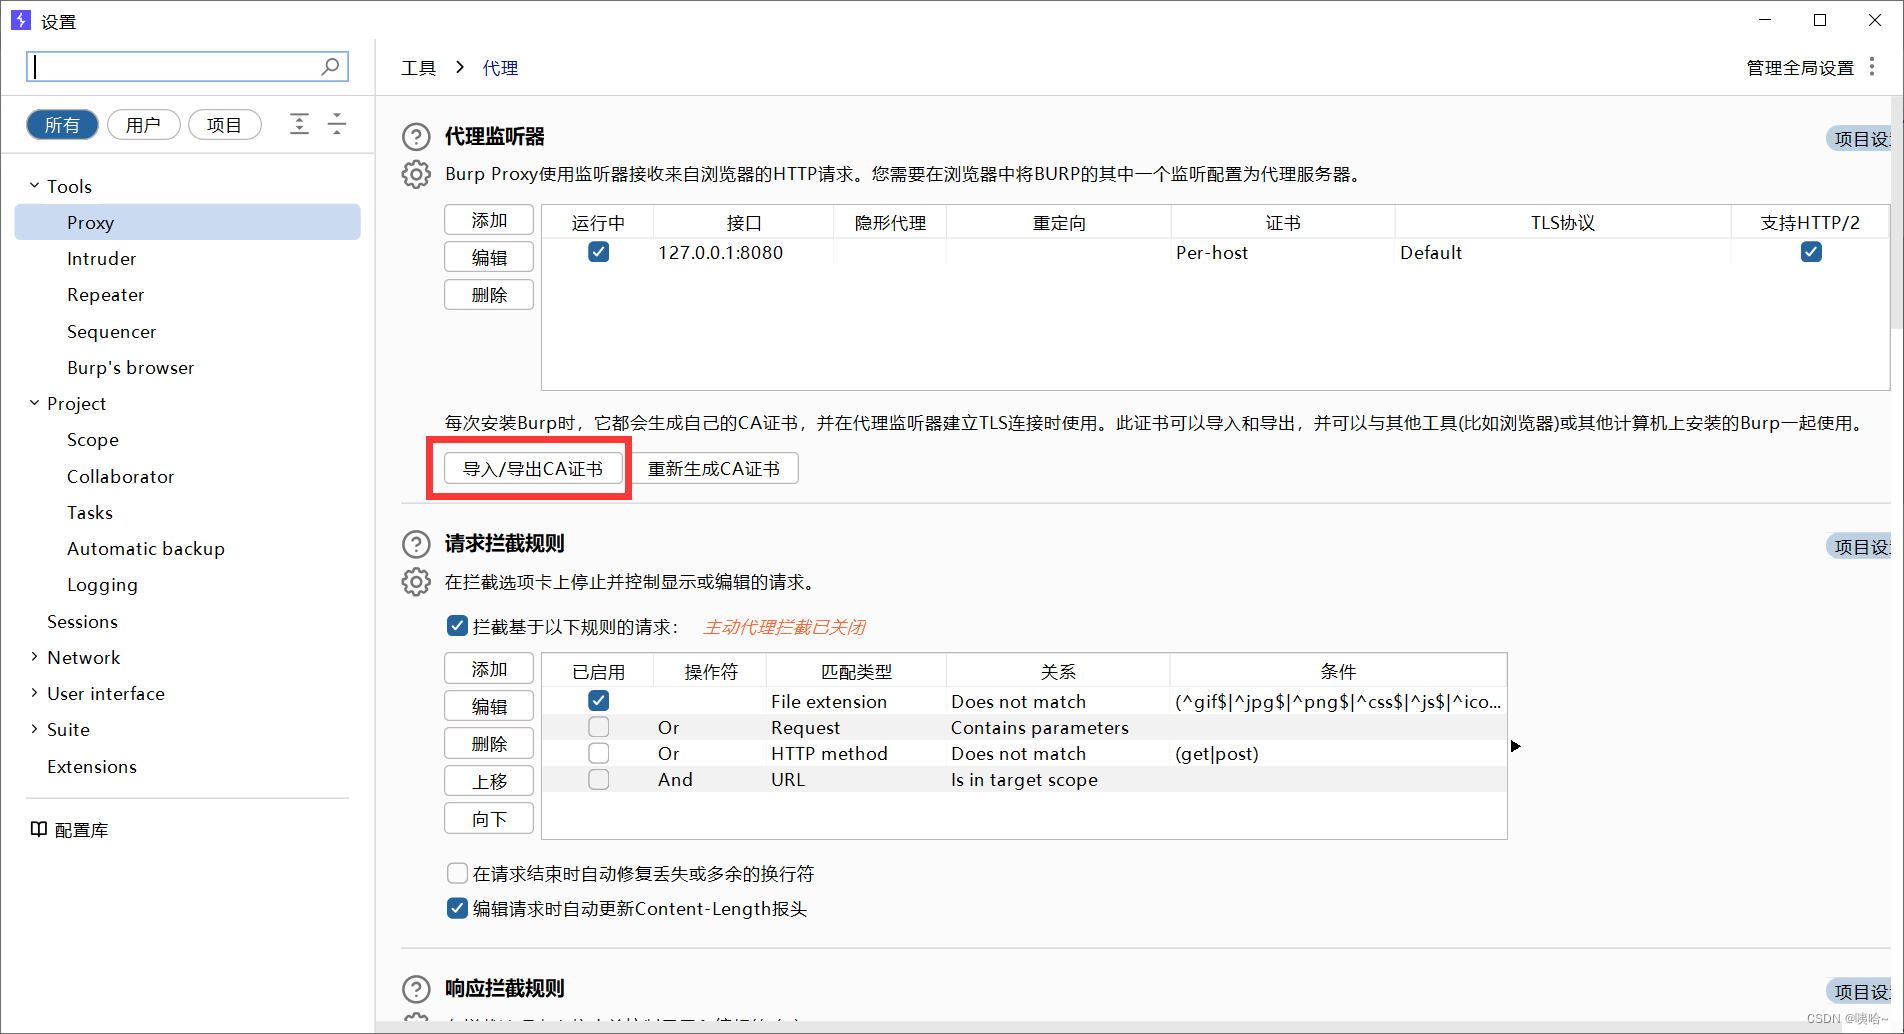
Task: Select Repeater in the settings tree
Action: [105, 294]
